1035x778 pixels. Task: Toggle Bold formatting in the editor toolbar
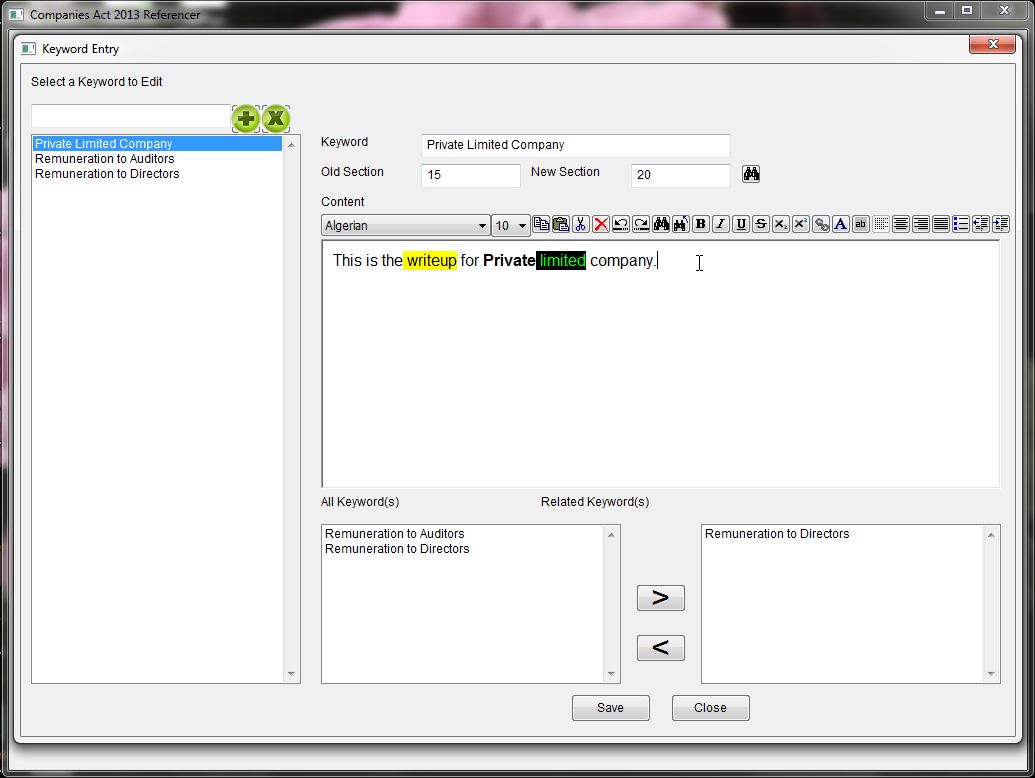point(701,225)
